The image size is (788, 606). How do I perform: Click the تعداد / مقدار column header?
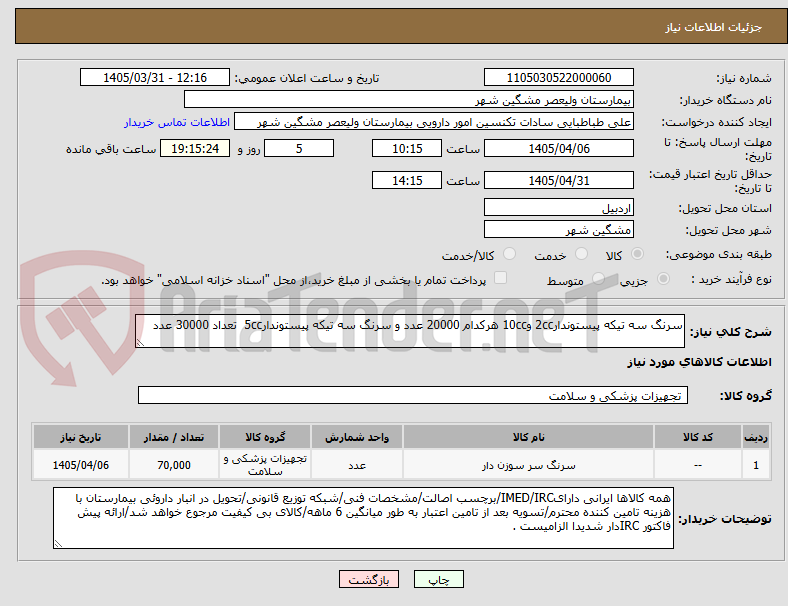(174, 437)
